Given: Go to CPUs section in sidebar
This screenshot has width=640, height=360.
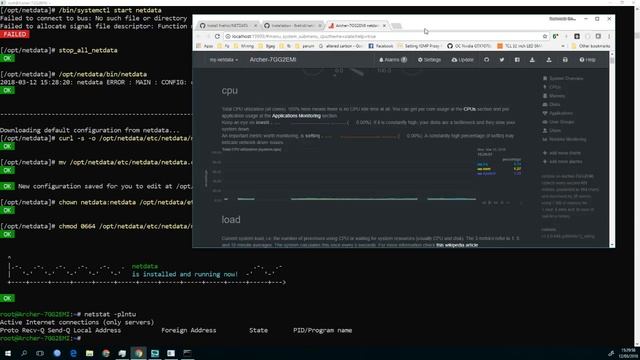Looking at the screenshot, I should tap(552, 87).
